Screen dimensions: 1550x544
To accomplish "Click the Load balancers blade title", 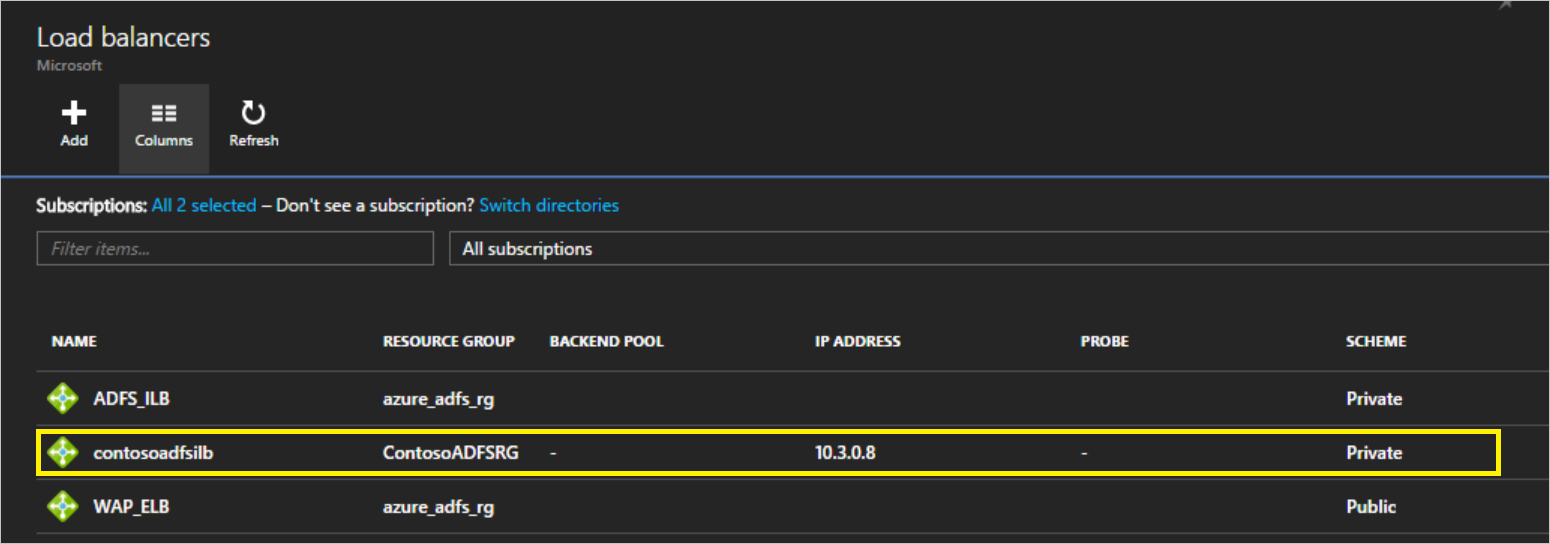I will pyautogui.click(x=124, y=38).
